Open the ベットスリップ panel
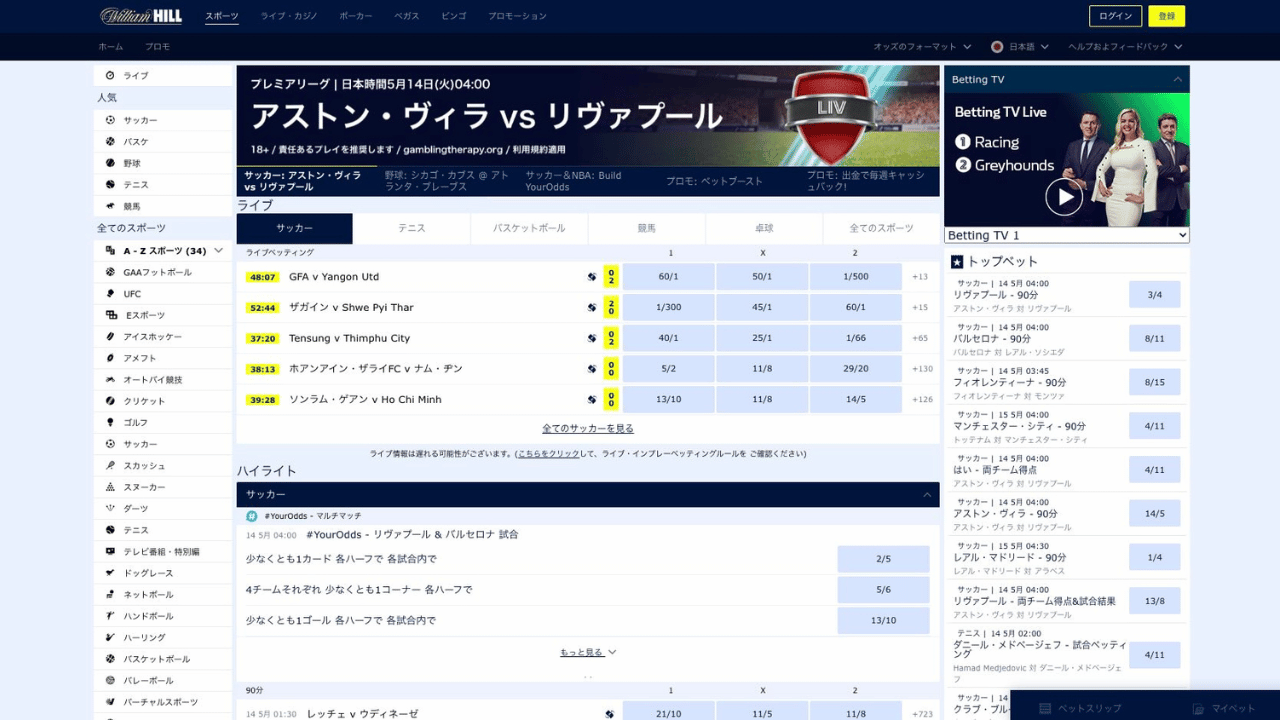Screen dimensions: 1280x720 click(x=1080, y=708)
